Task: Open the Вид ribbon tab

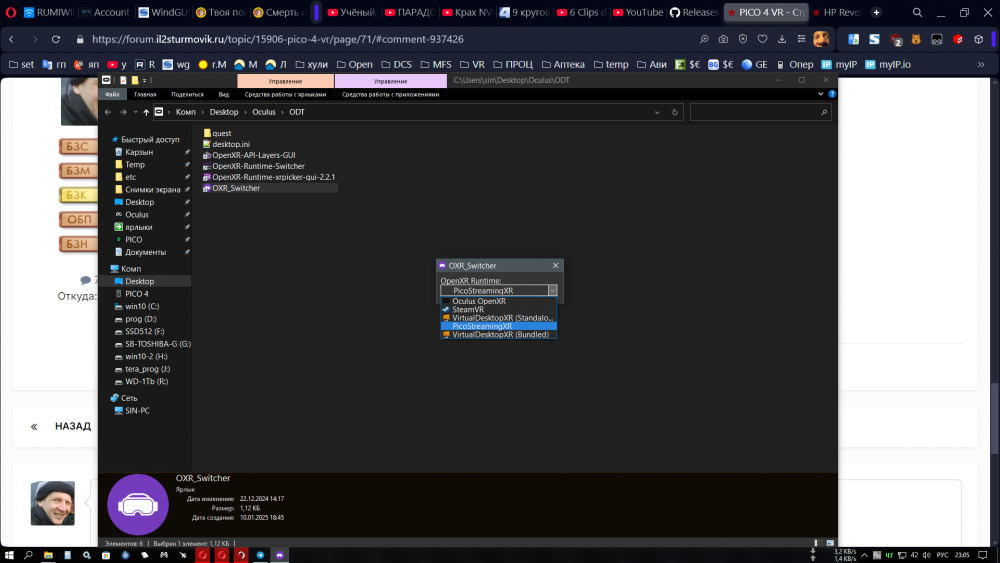Action: coord(224,94)
